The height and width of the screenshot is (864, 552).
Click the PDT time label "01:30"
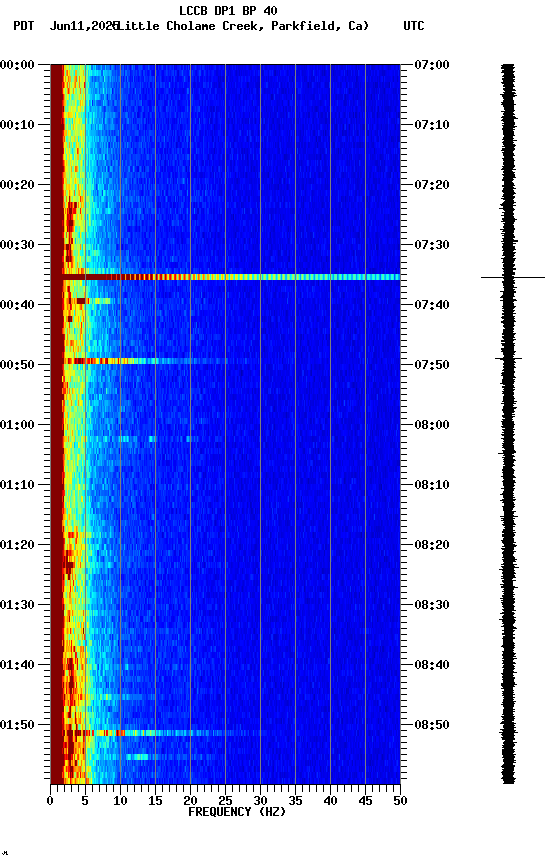point(18,606)
